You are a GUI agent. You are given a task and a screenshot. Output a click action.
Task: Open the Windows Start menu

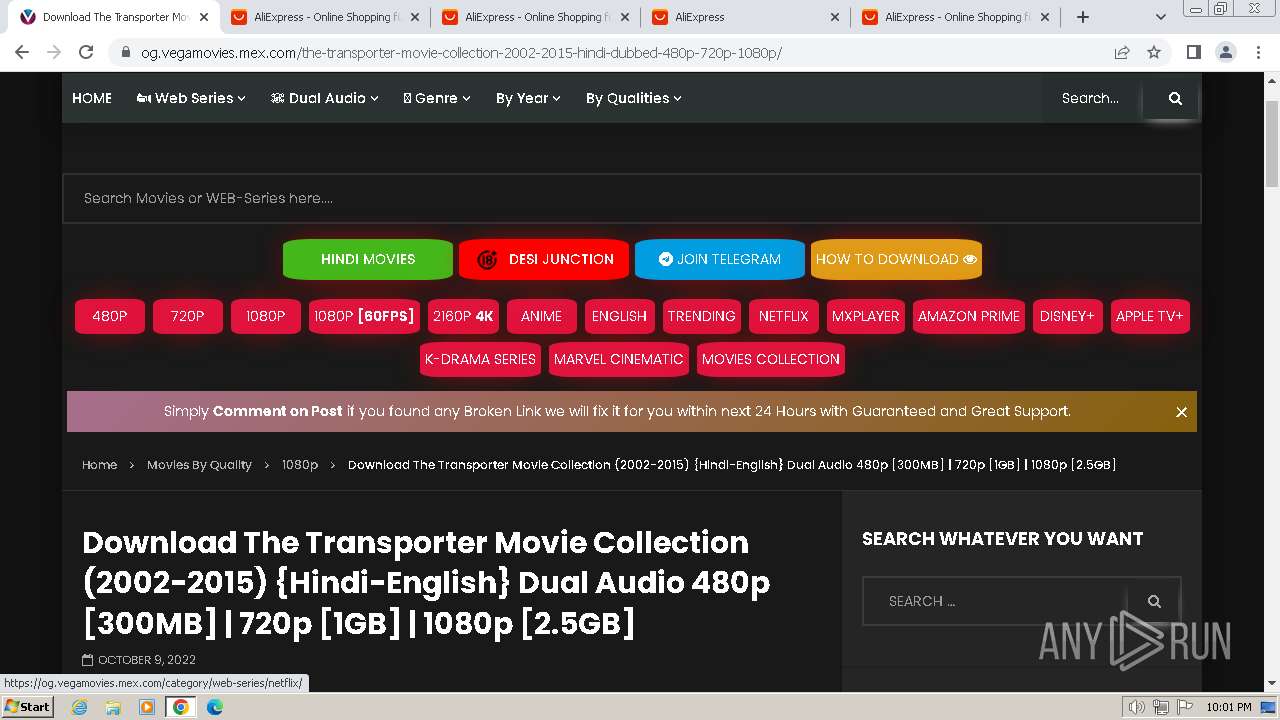pos(27,707)
